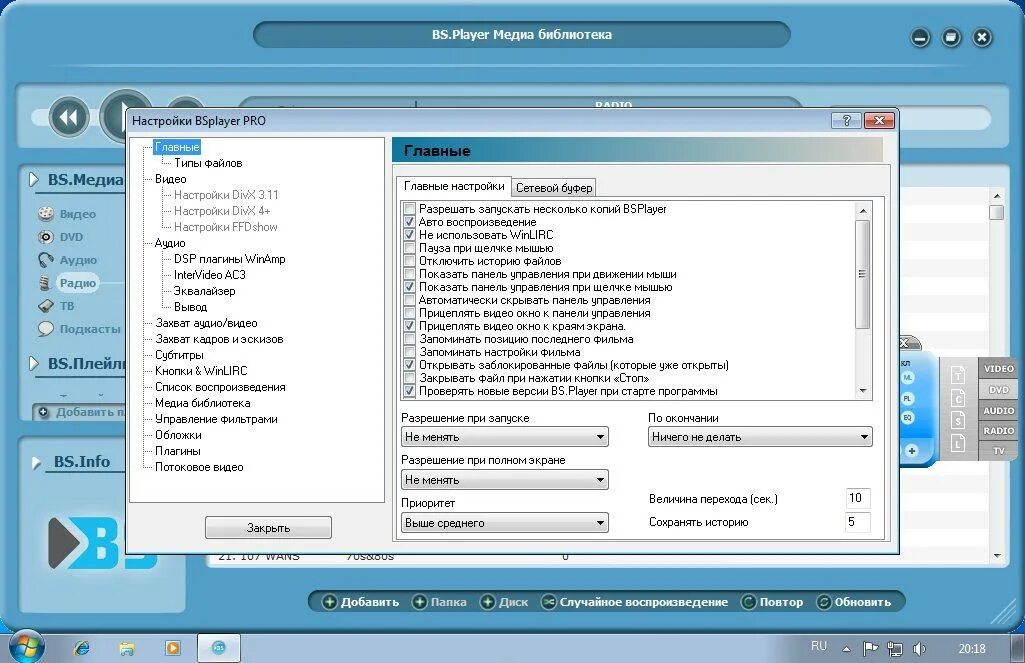This screenshot has width=1025, height=663.
Task: Click the S document icon
Action: click(x=958, y=420)
